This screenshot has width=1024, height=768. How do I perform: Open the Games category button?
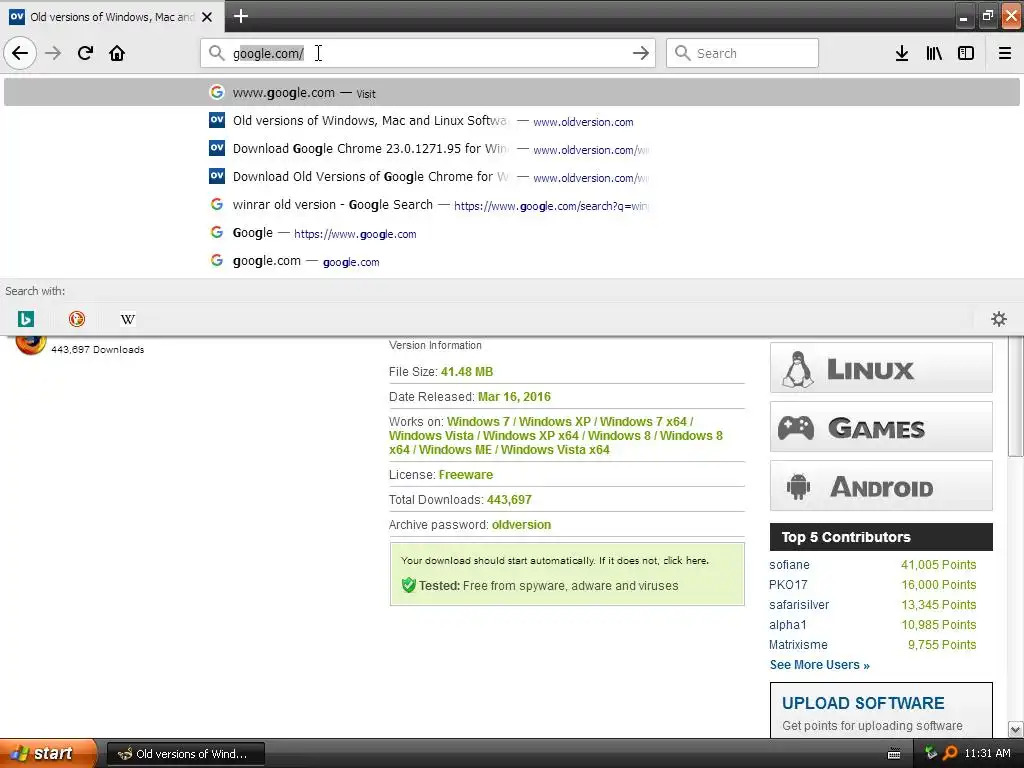point(881,427)
